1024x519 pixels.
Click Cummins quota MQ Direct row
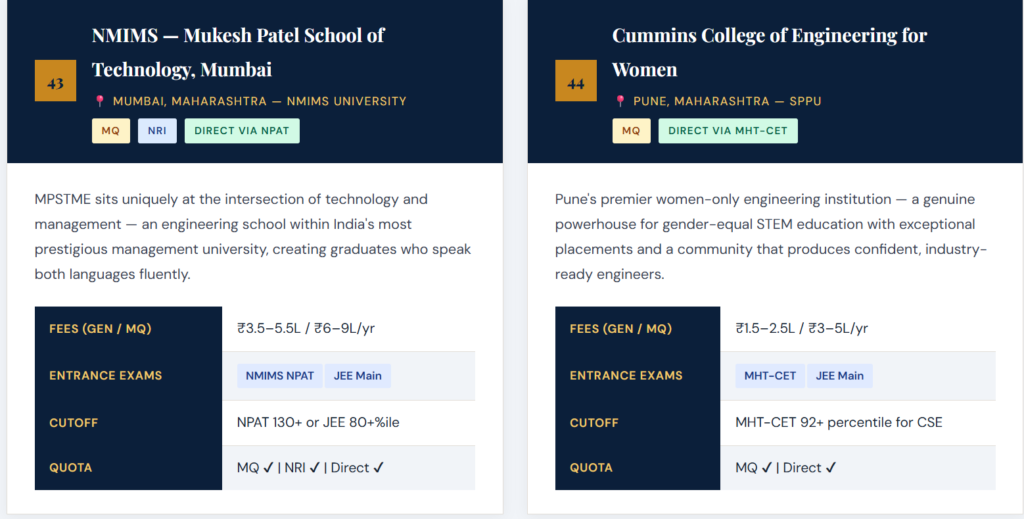coord(786,467)
